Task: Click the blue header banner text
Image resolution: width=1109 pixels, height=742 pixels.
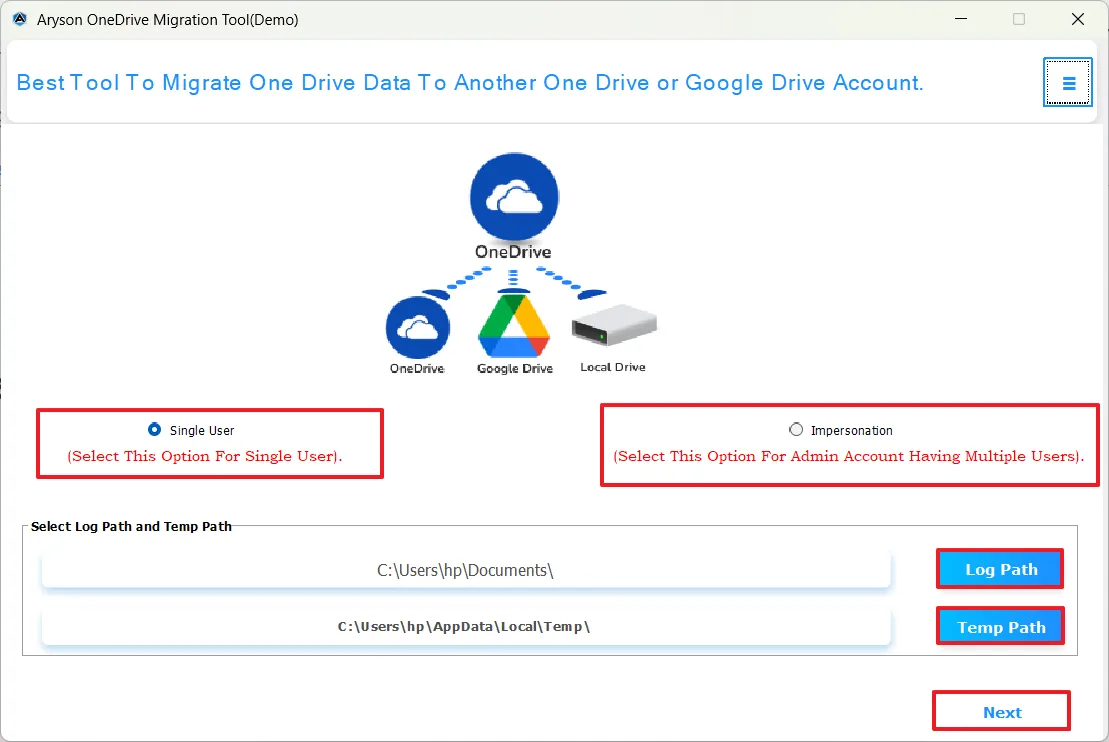Action: click(470, 83)
